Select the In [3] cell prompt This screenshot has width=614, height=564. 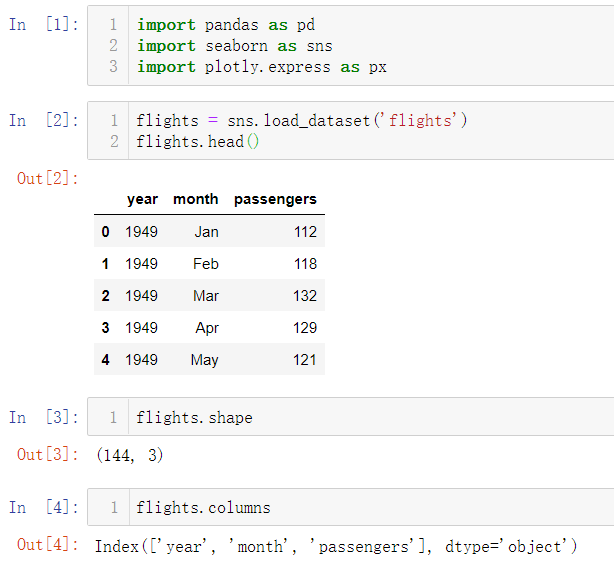[x=44, y=417]
